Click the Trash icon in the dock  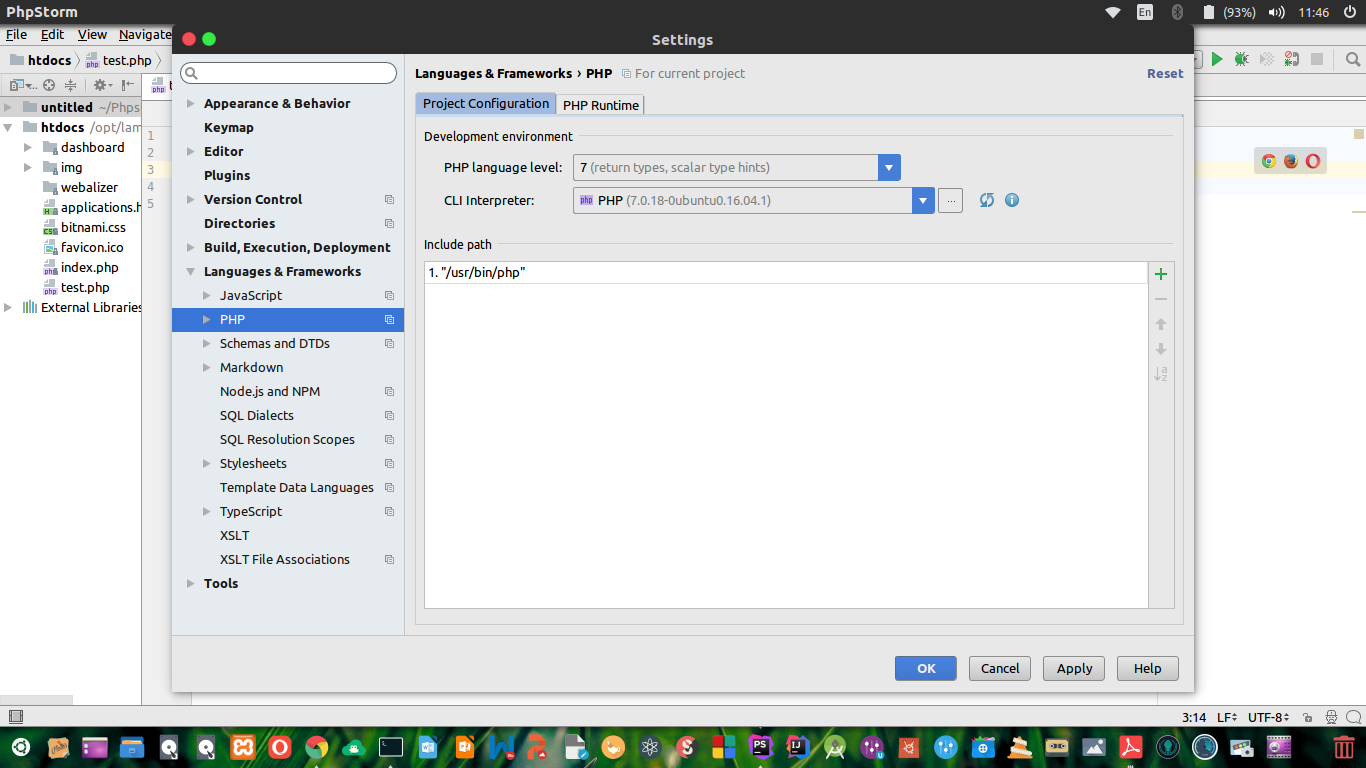(x=1344, y=746)
